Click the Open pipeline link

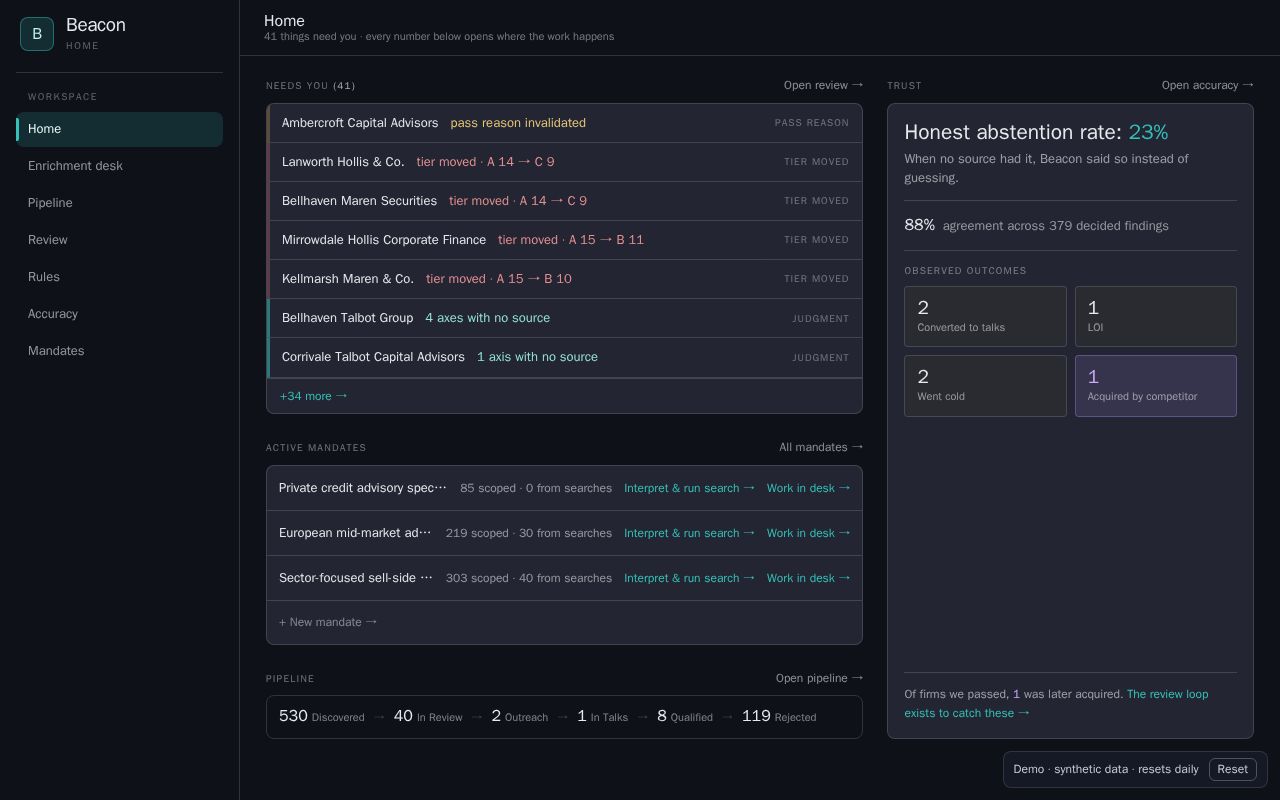coord(819,678)
